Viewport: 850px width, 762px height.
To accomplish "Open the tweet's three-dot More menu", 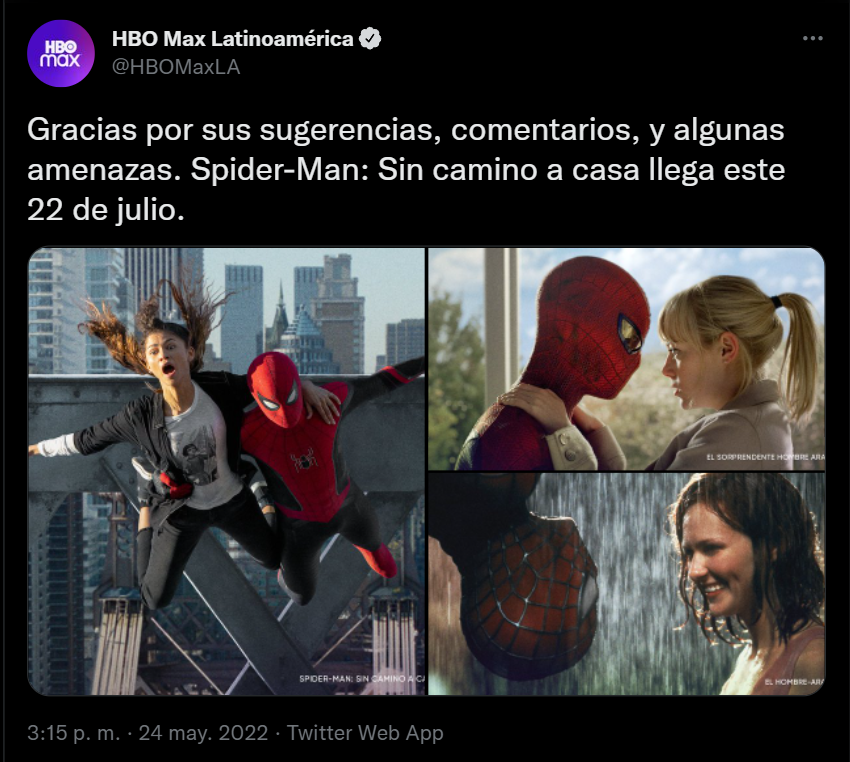I will pyautogui.click(x=813, y=38).
